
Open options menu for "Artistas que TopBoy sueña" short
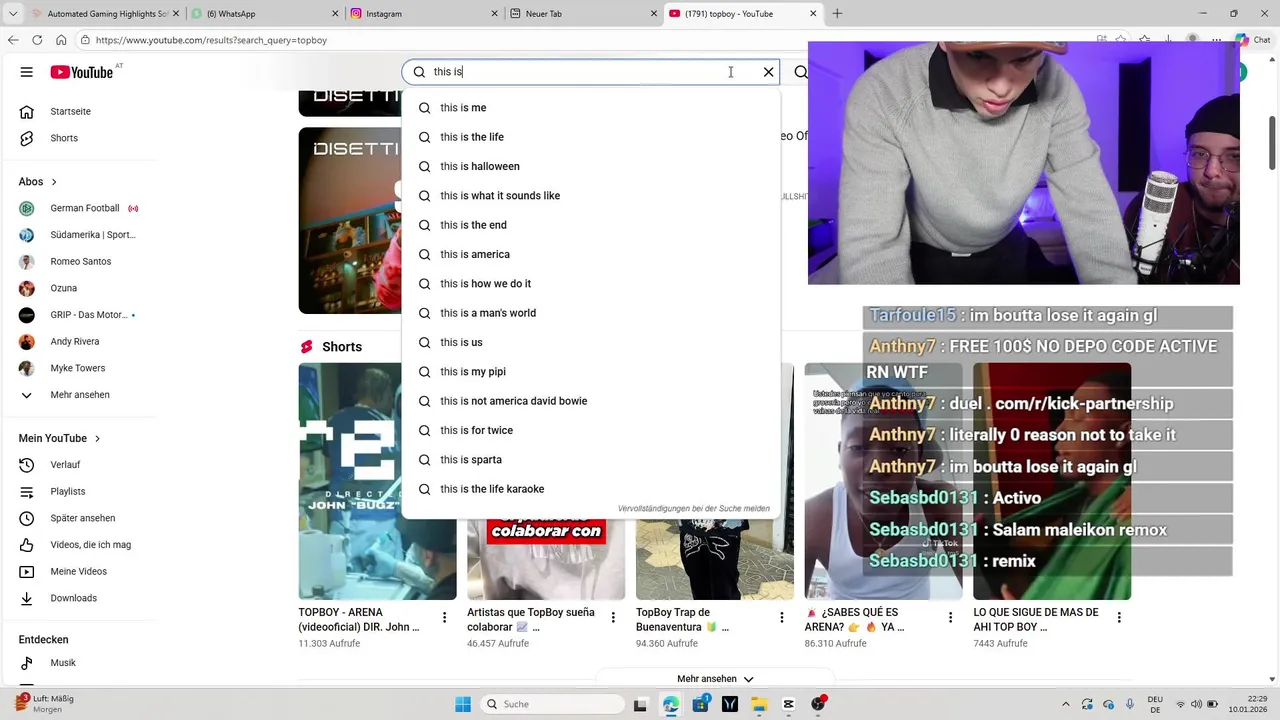tap(613, 618)
